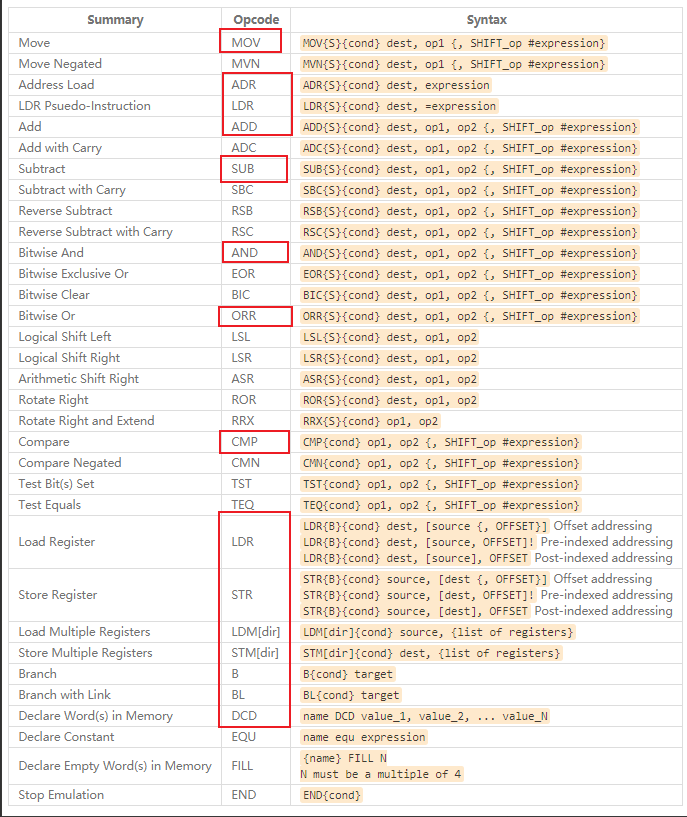Click the 'END{cond}' syntax code

point(332,795)
